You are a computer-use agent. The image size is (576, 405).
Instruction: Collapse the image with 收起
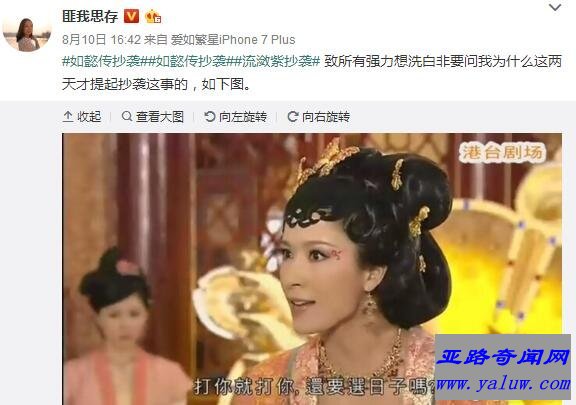(x=82, y=117)
